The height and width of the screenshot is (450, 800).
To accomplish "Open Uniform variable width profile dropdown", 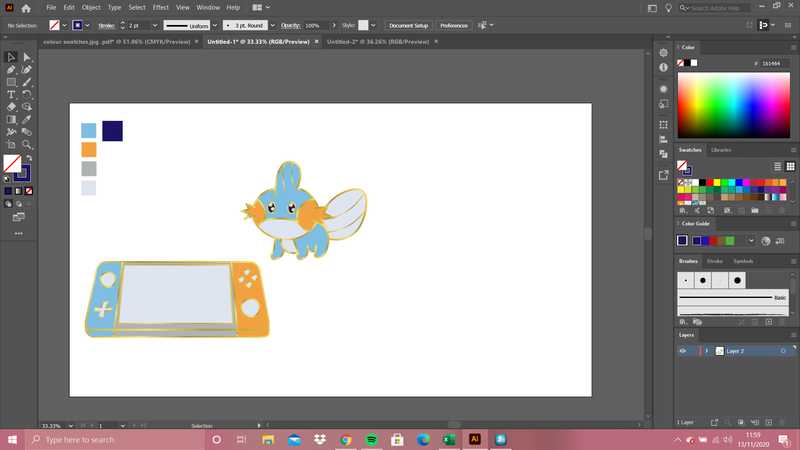I will pos(215,25).
